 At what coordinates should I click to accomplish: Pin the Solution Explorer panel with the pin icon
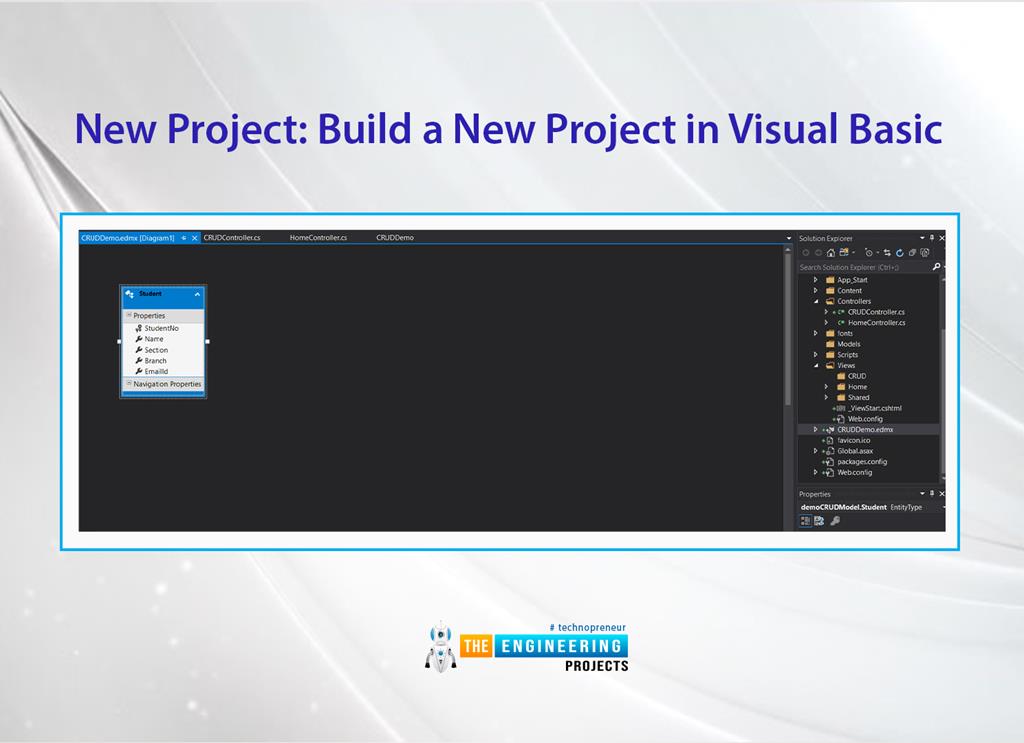(x=932, y=238)
